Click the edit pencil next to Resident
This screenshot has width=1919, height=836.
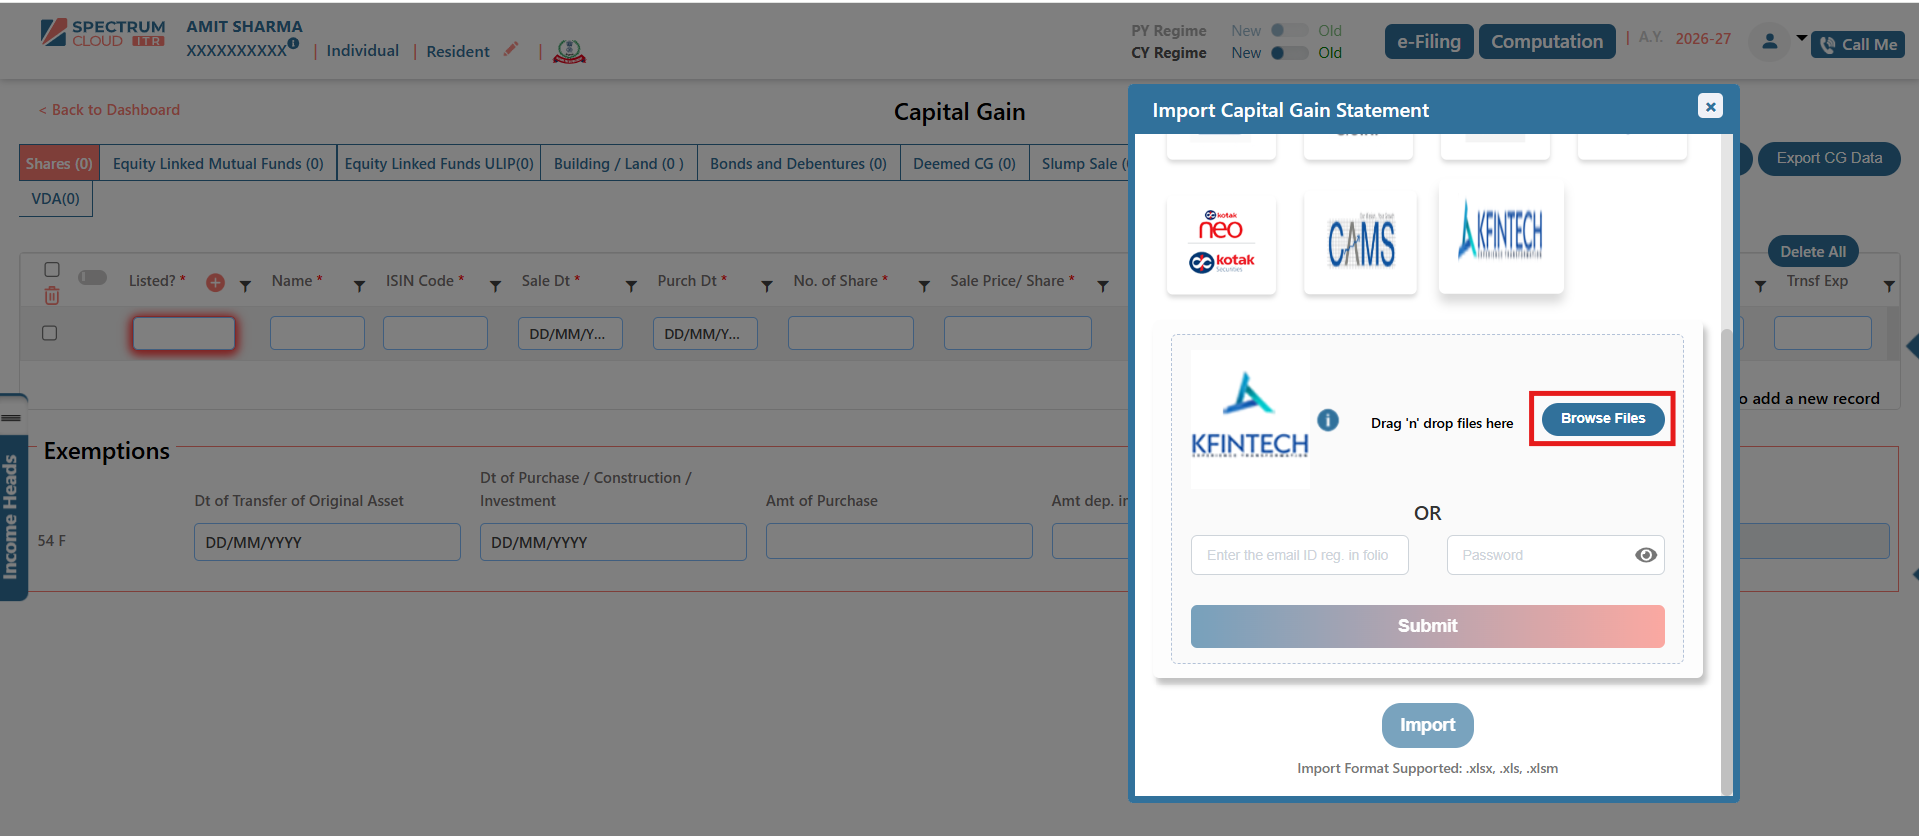tap(511, 49)
